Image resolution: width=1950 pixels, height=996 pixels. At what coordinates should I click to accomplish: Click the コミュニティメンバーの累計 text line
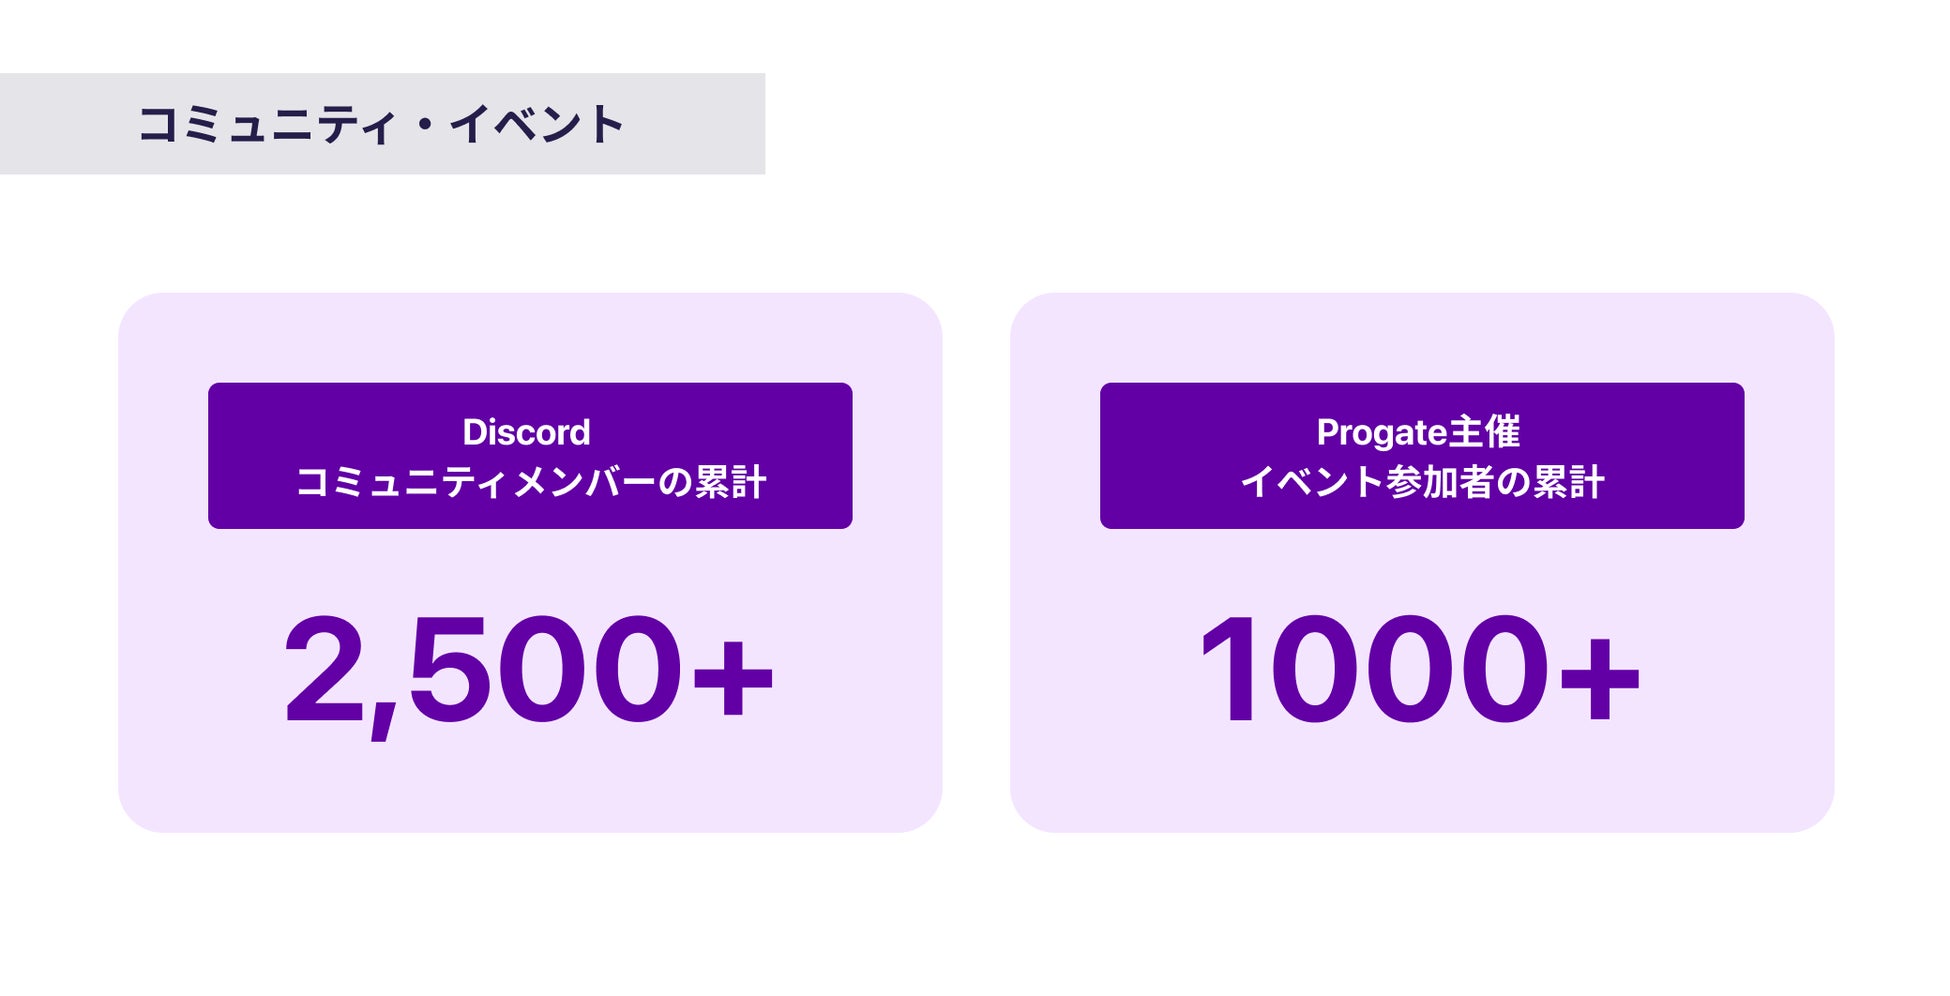(x=530, y=482)
